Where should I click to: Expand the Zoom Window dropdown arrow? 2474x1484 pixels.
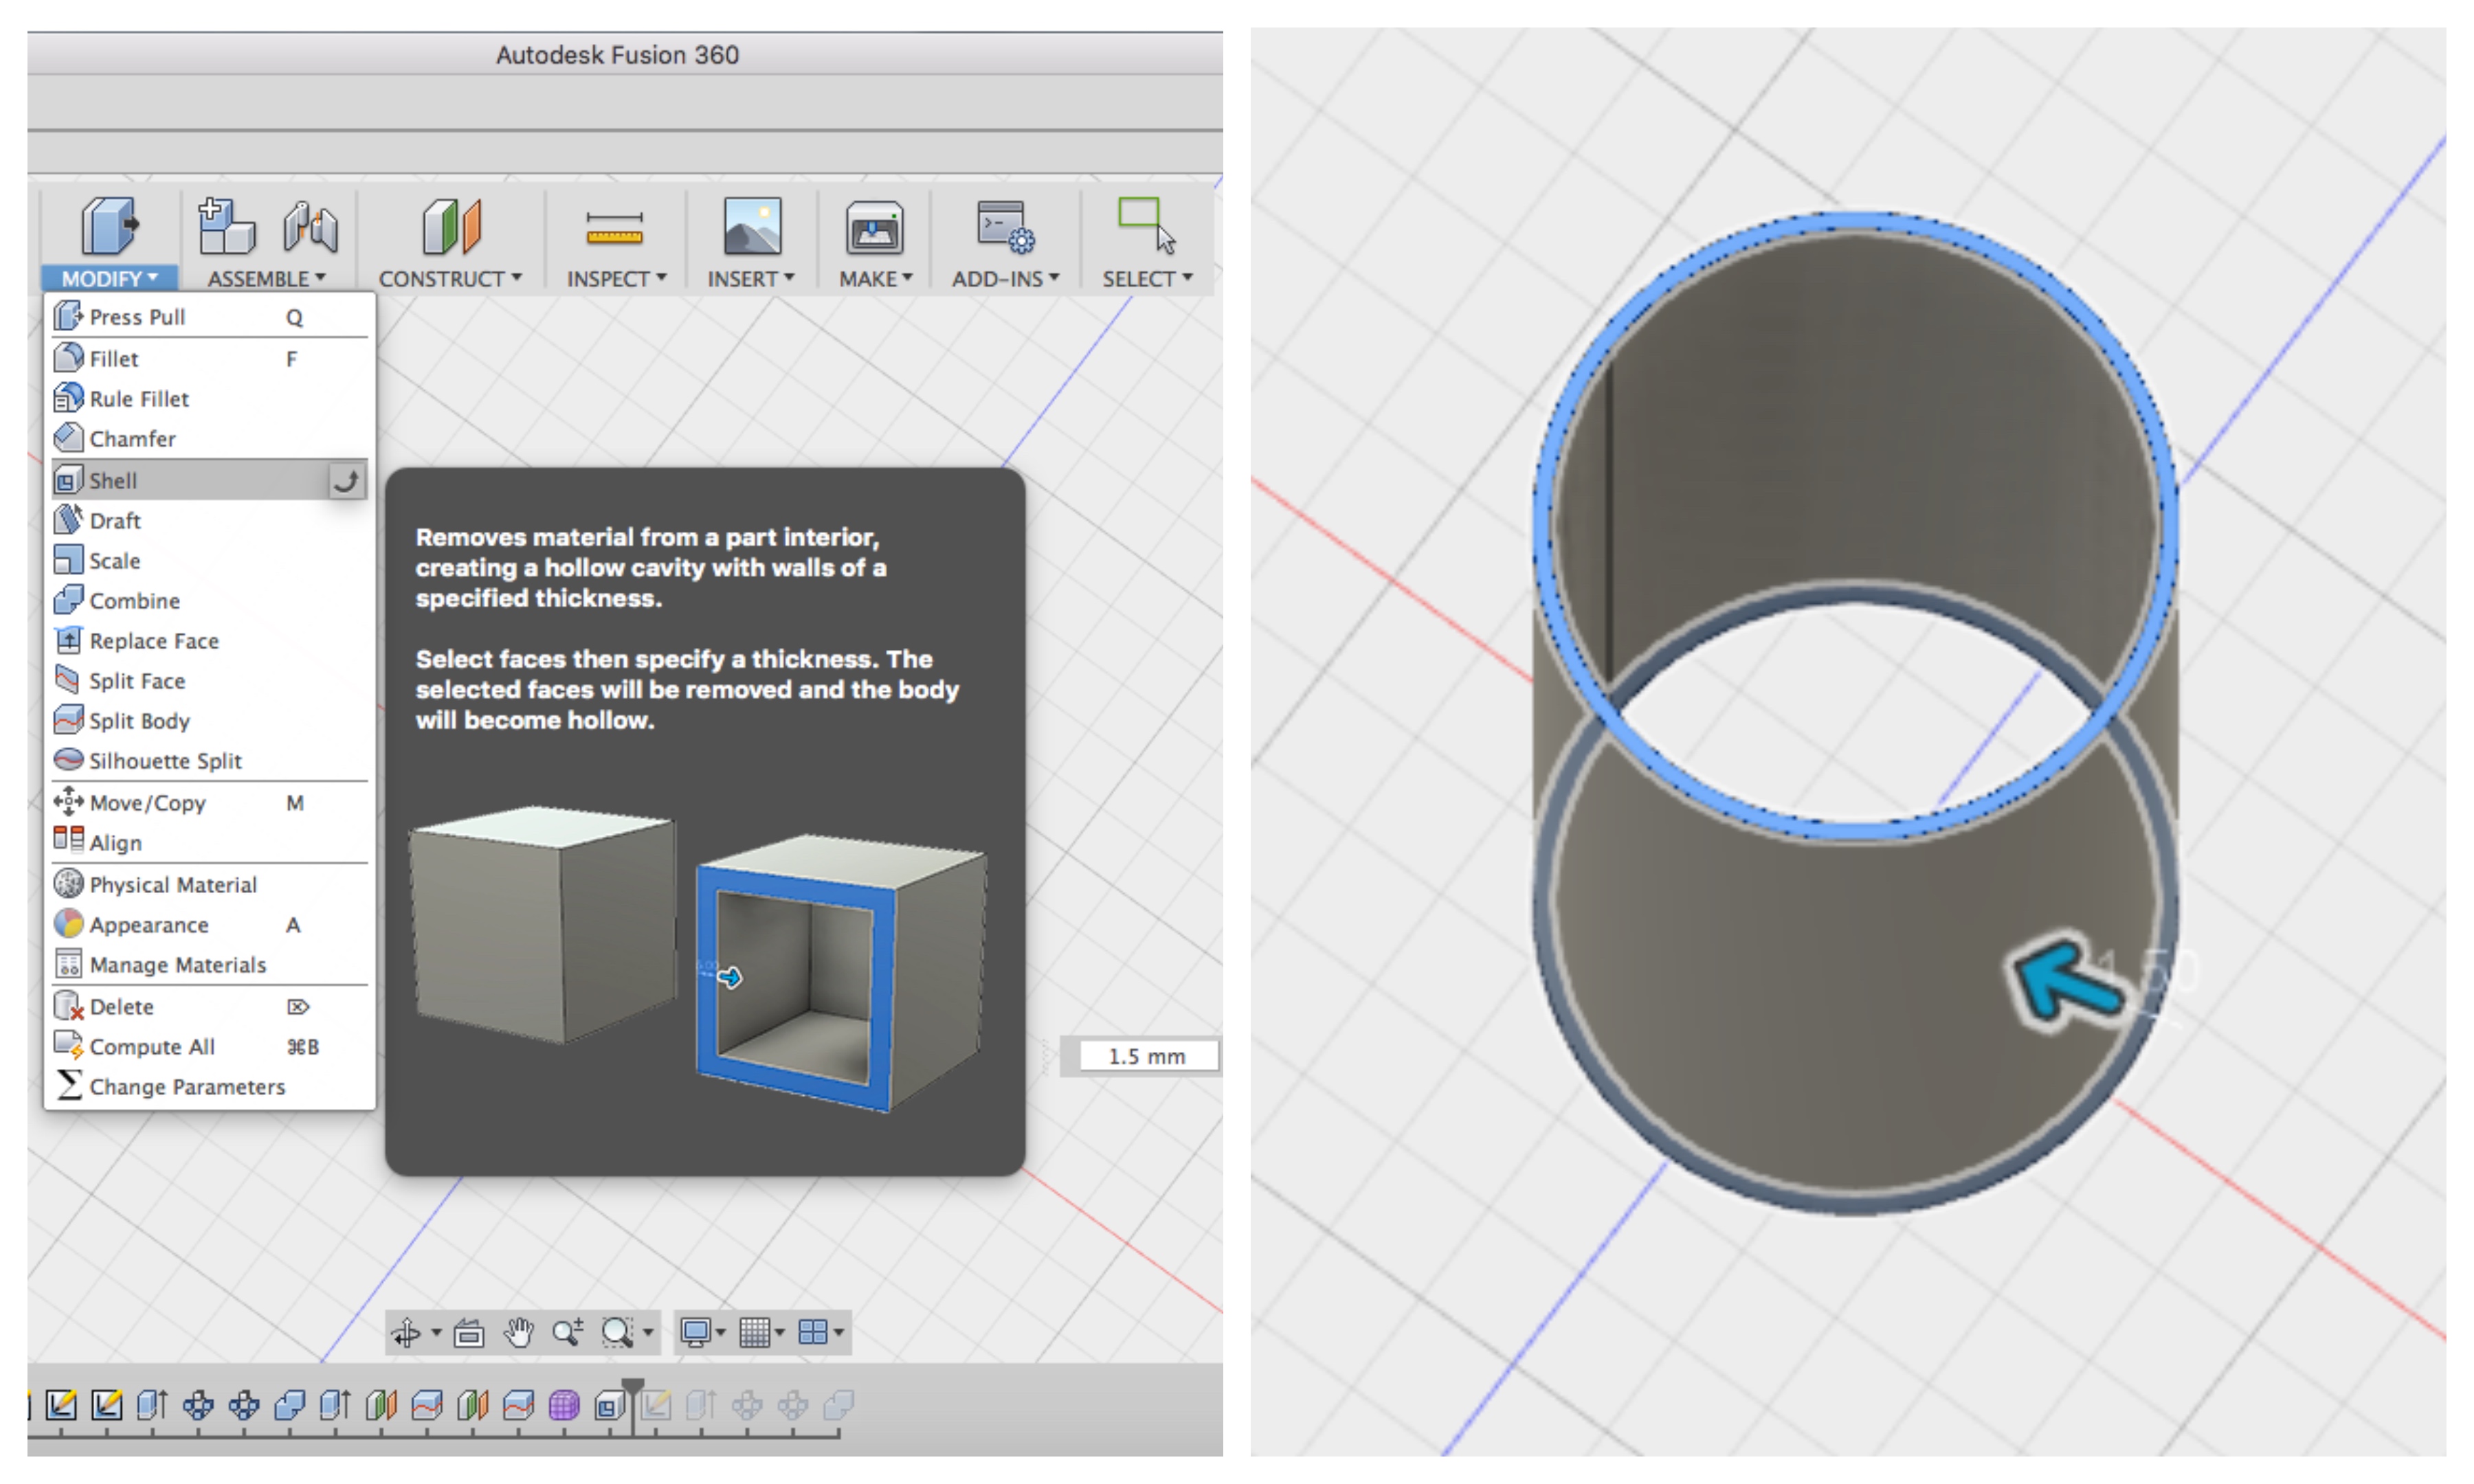pyautogui.click(x=648, y=1333)
